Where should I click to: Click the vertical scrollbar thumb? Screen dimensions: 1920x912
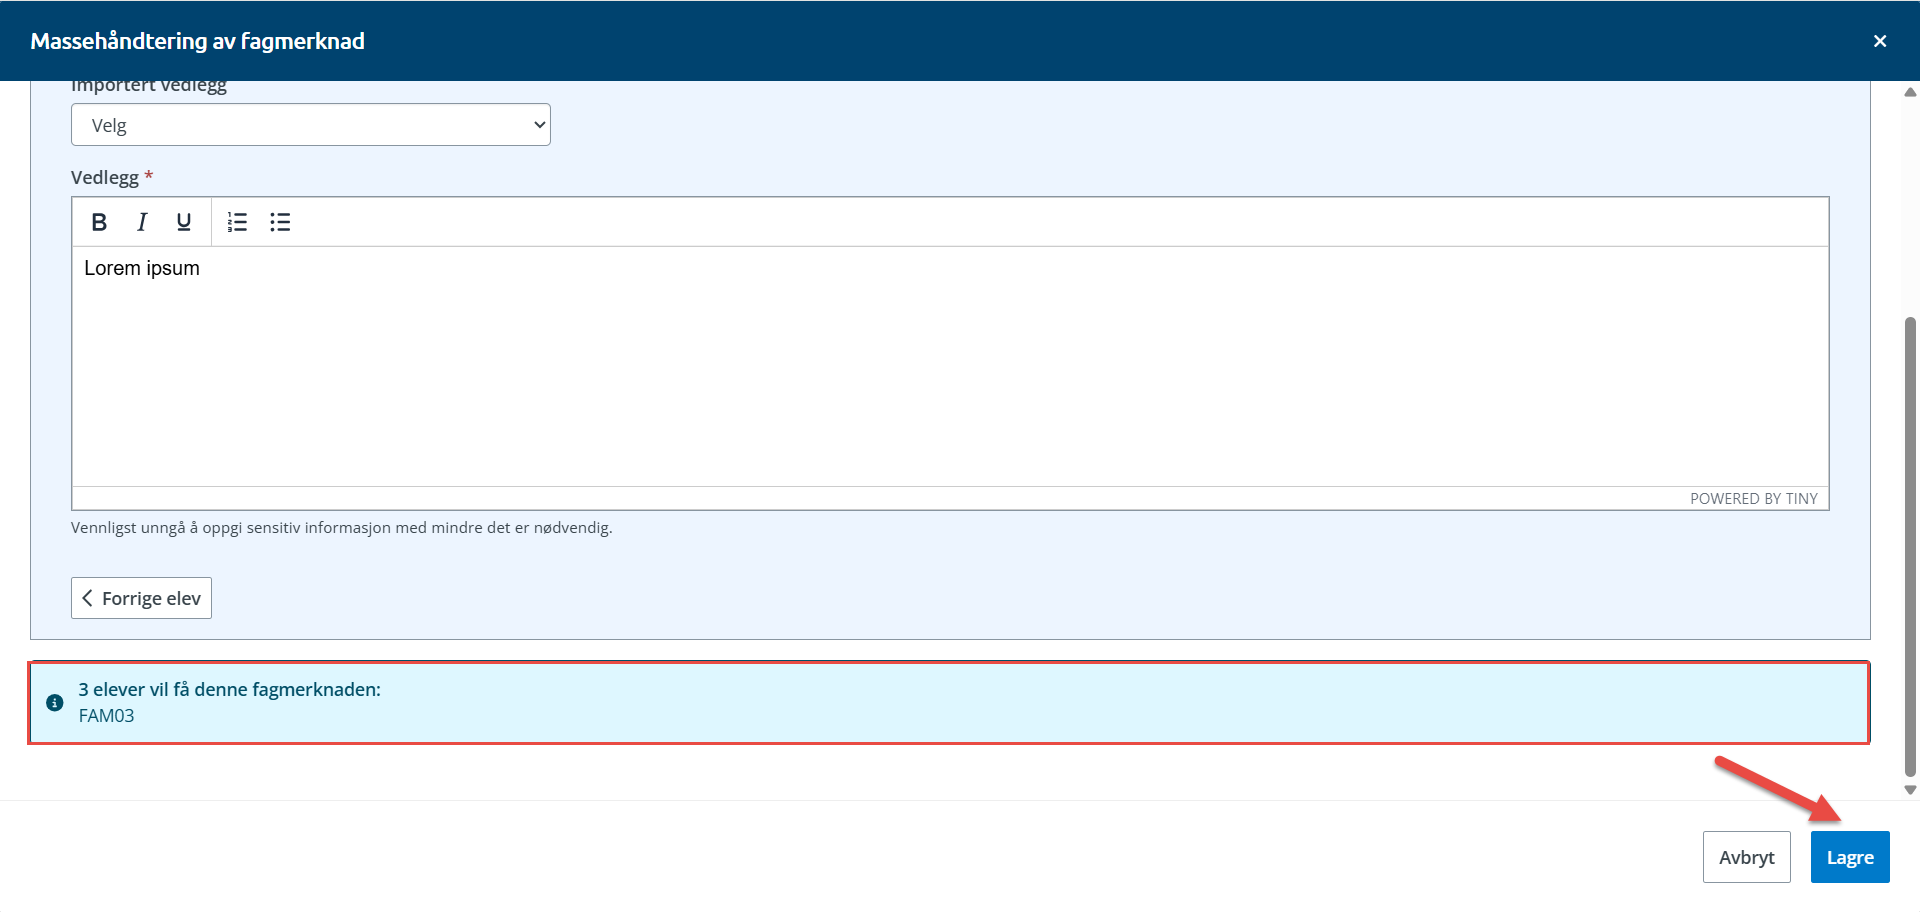tap(1910, 546)
